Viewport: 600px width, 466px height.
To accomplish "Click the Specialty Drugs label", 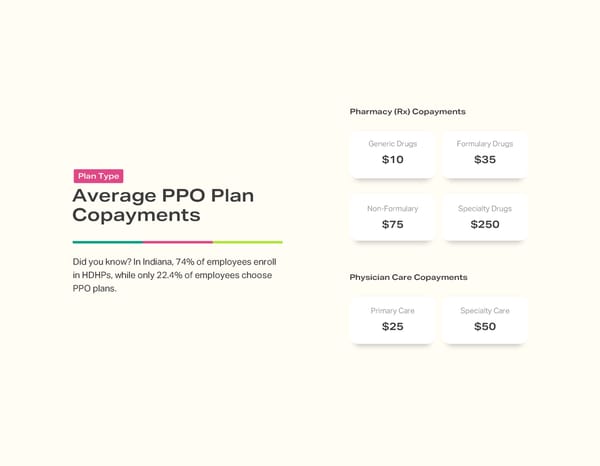I will 485,209.
